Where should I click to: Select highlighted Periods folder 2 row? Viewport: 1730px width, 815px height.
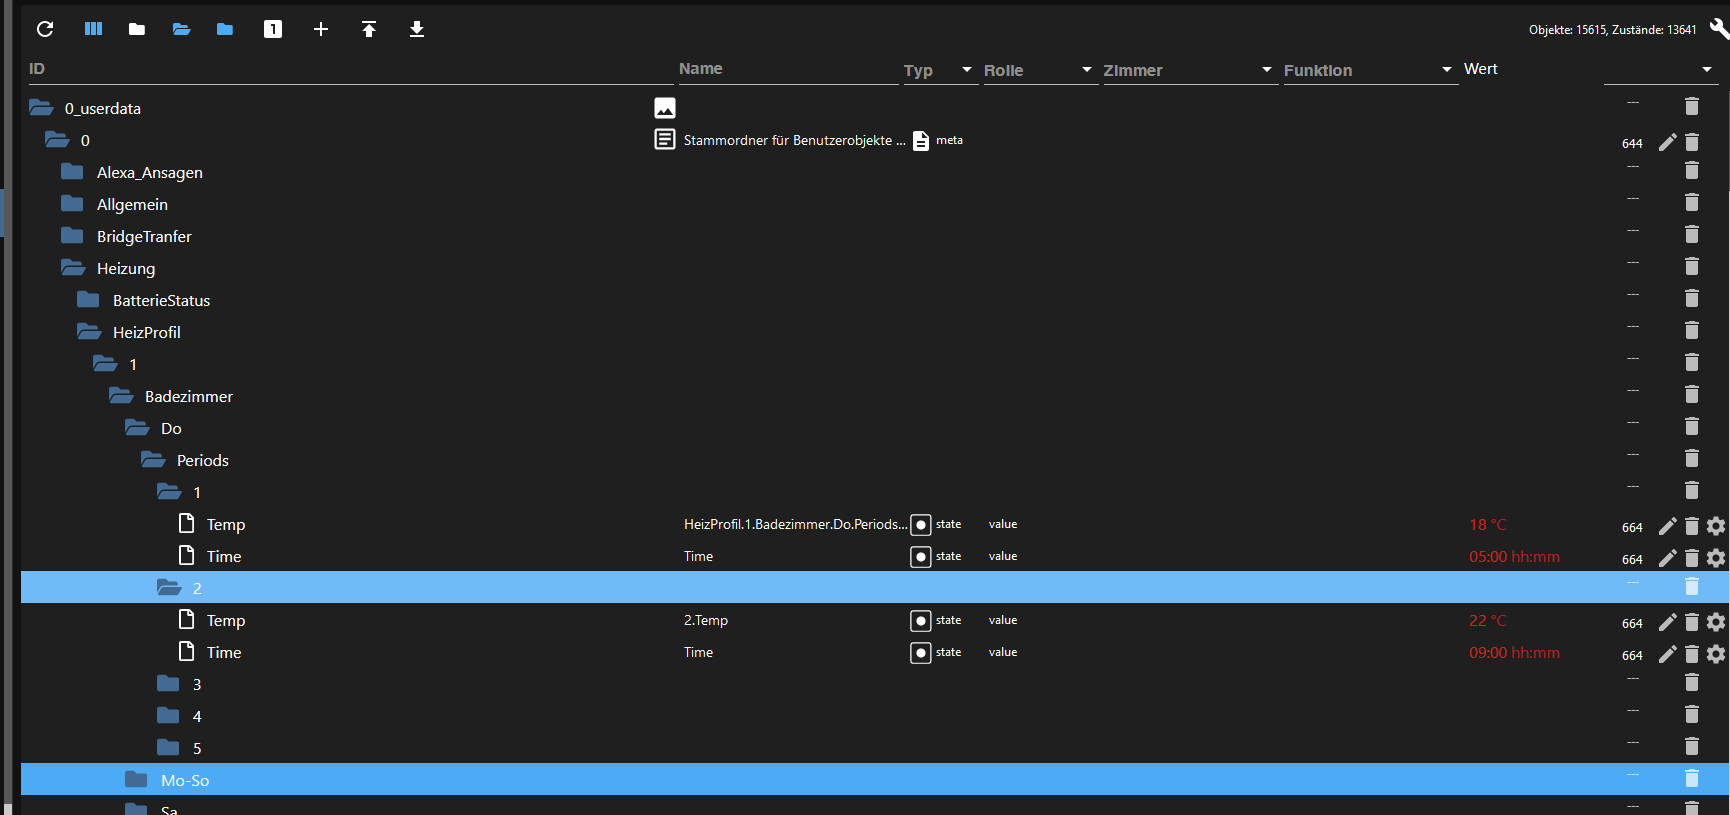tap(875, 588)
